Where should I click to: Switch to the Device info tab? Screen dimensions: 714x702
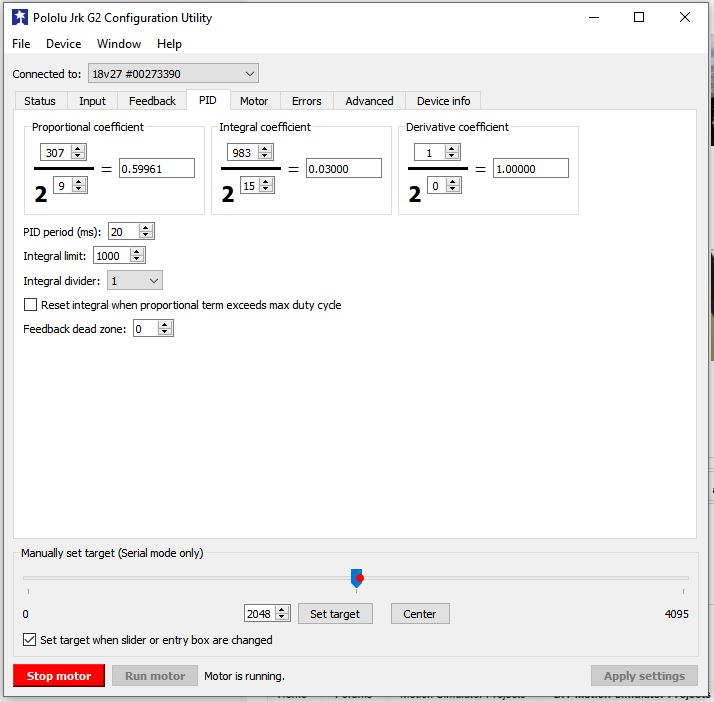tap(443, 101)
